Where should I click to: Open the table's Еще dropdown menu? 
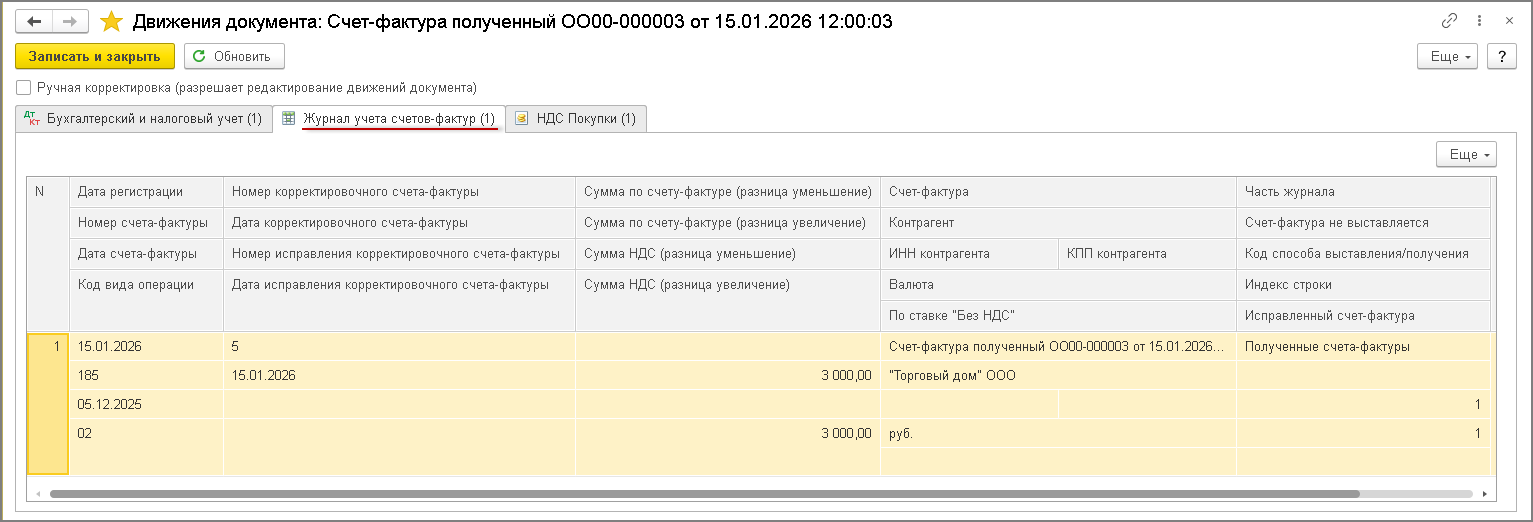point(1466,154)
